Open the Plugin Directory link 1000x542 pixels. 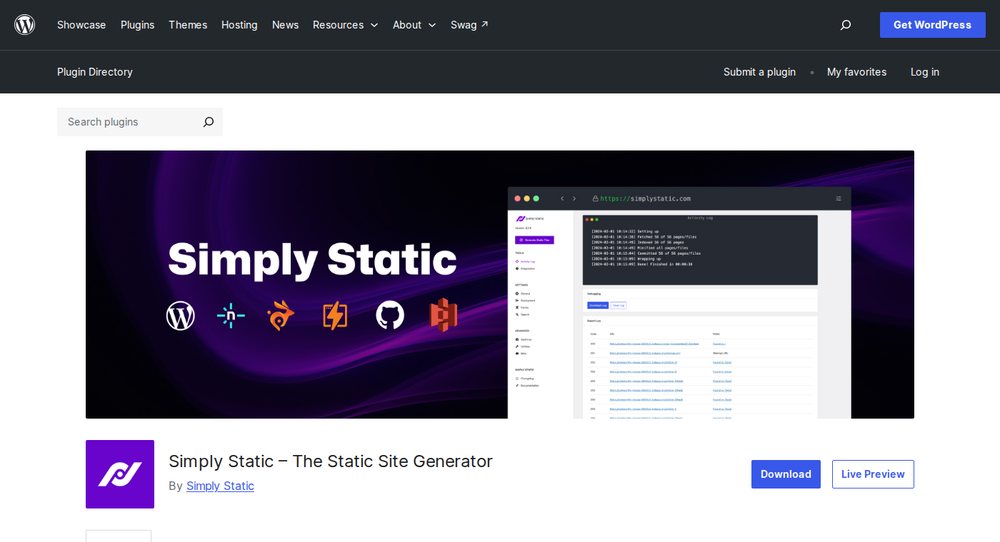94,72
